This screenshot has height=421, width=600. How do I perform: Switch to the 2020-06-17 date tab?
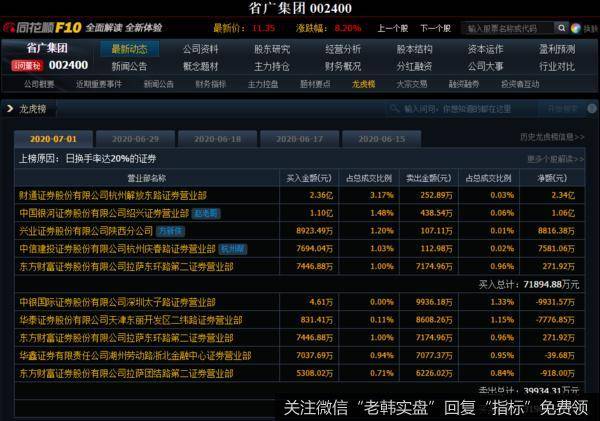coord(300,139)
